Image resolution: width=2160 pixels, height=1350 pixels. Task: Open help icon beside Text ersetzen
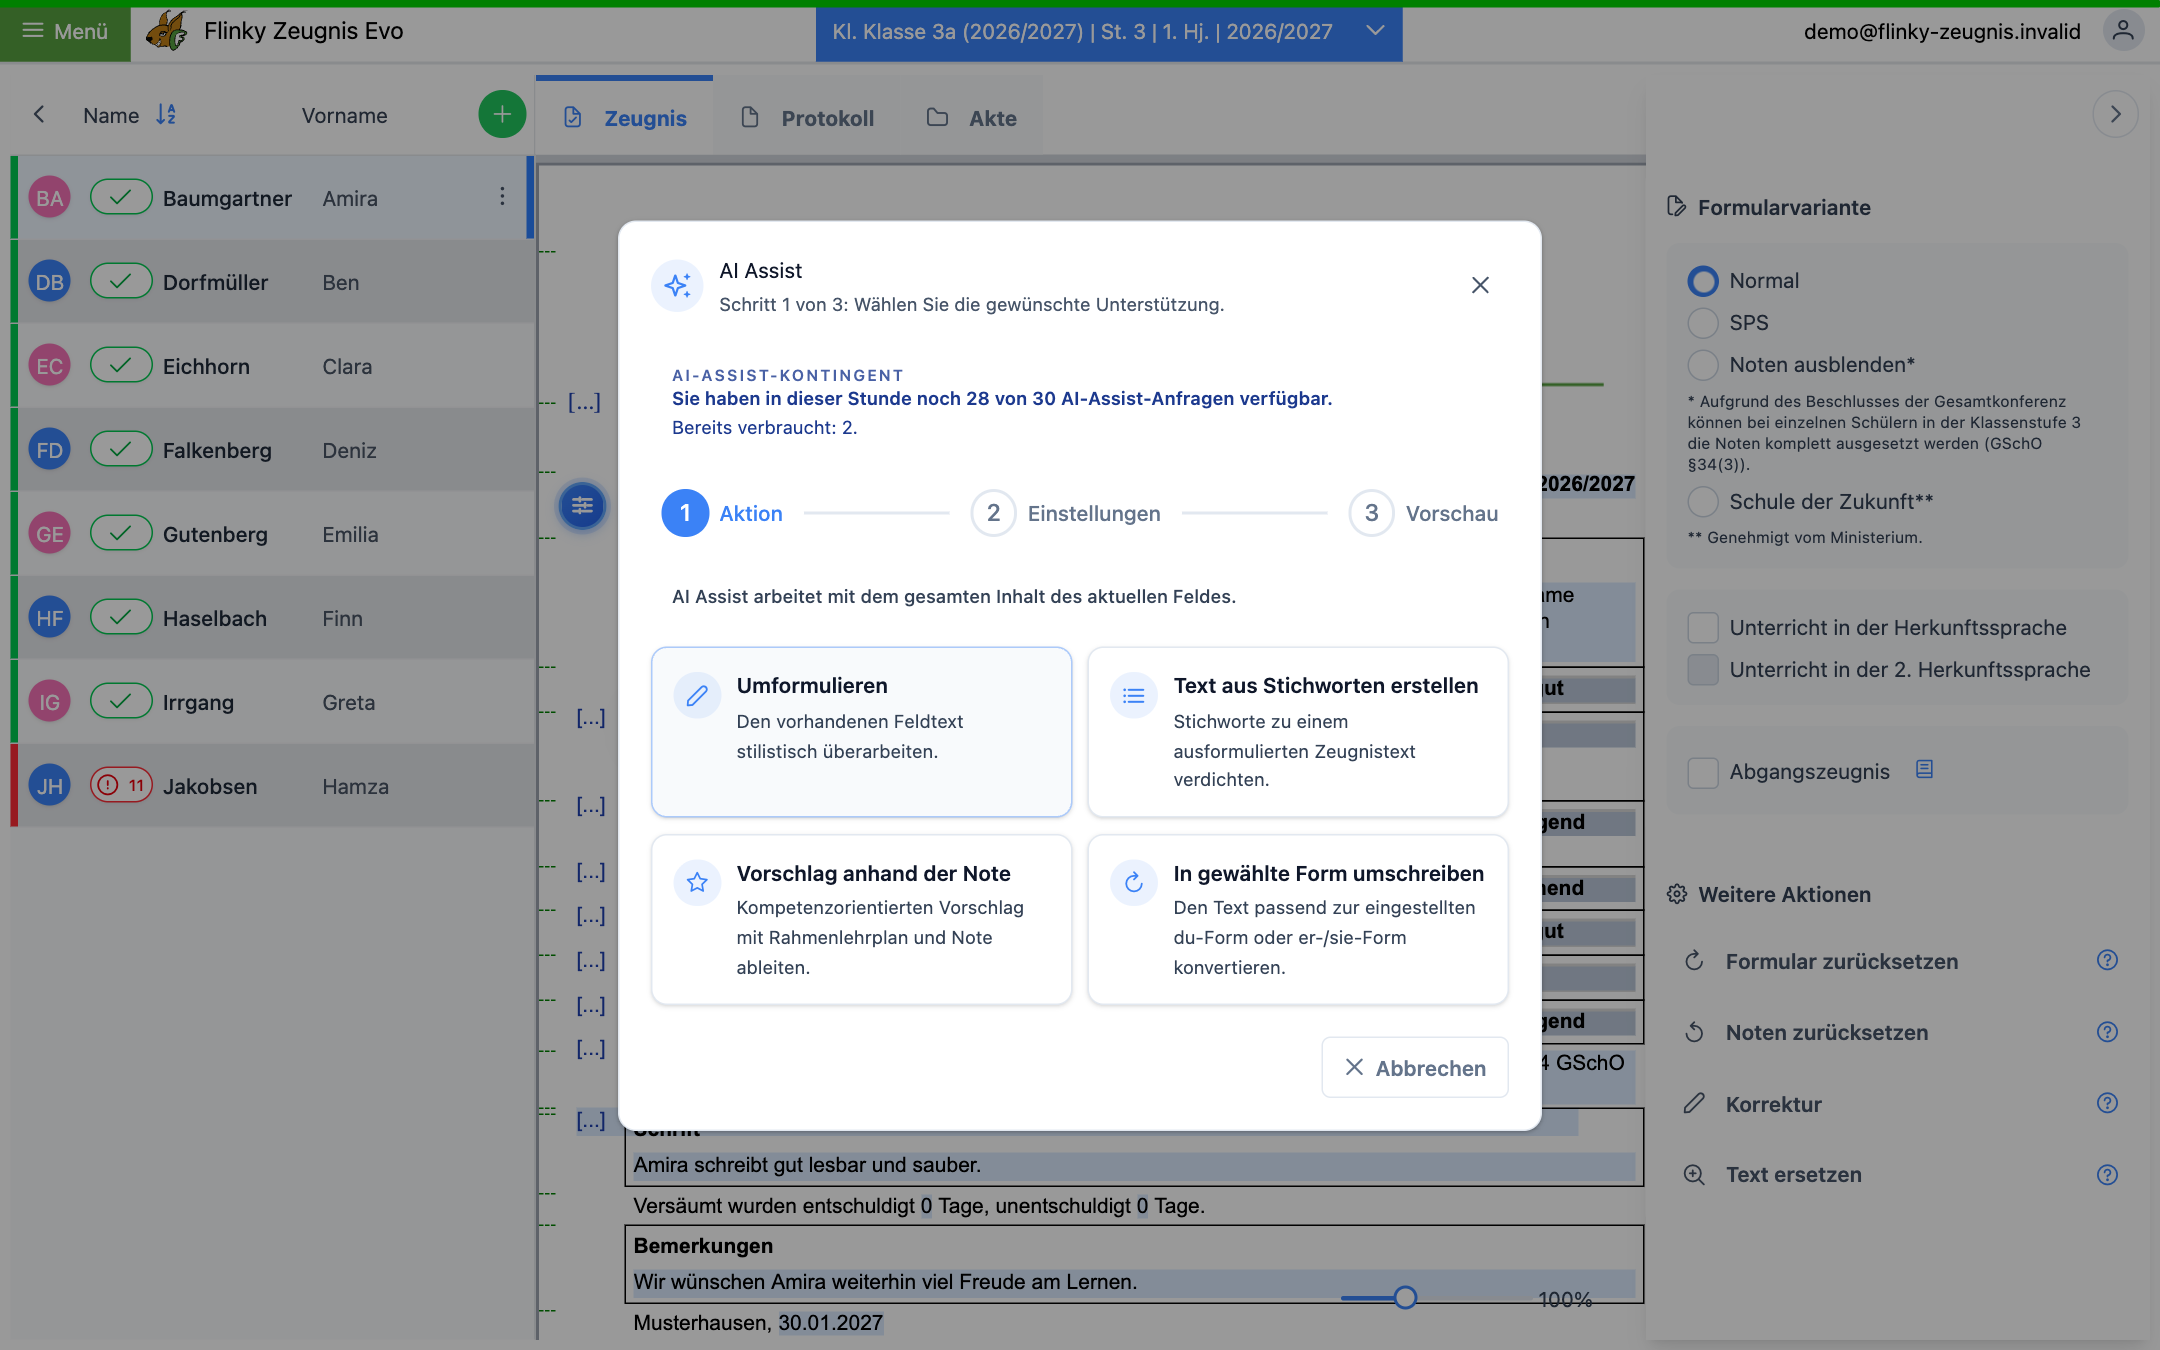click(x=2107, y=1175)
